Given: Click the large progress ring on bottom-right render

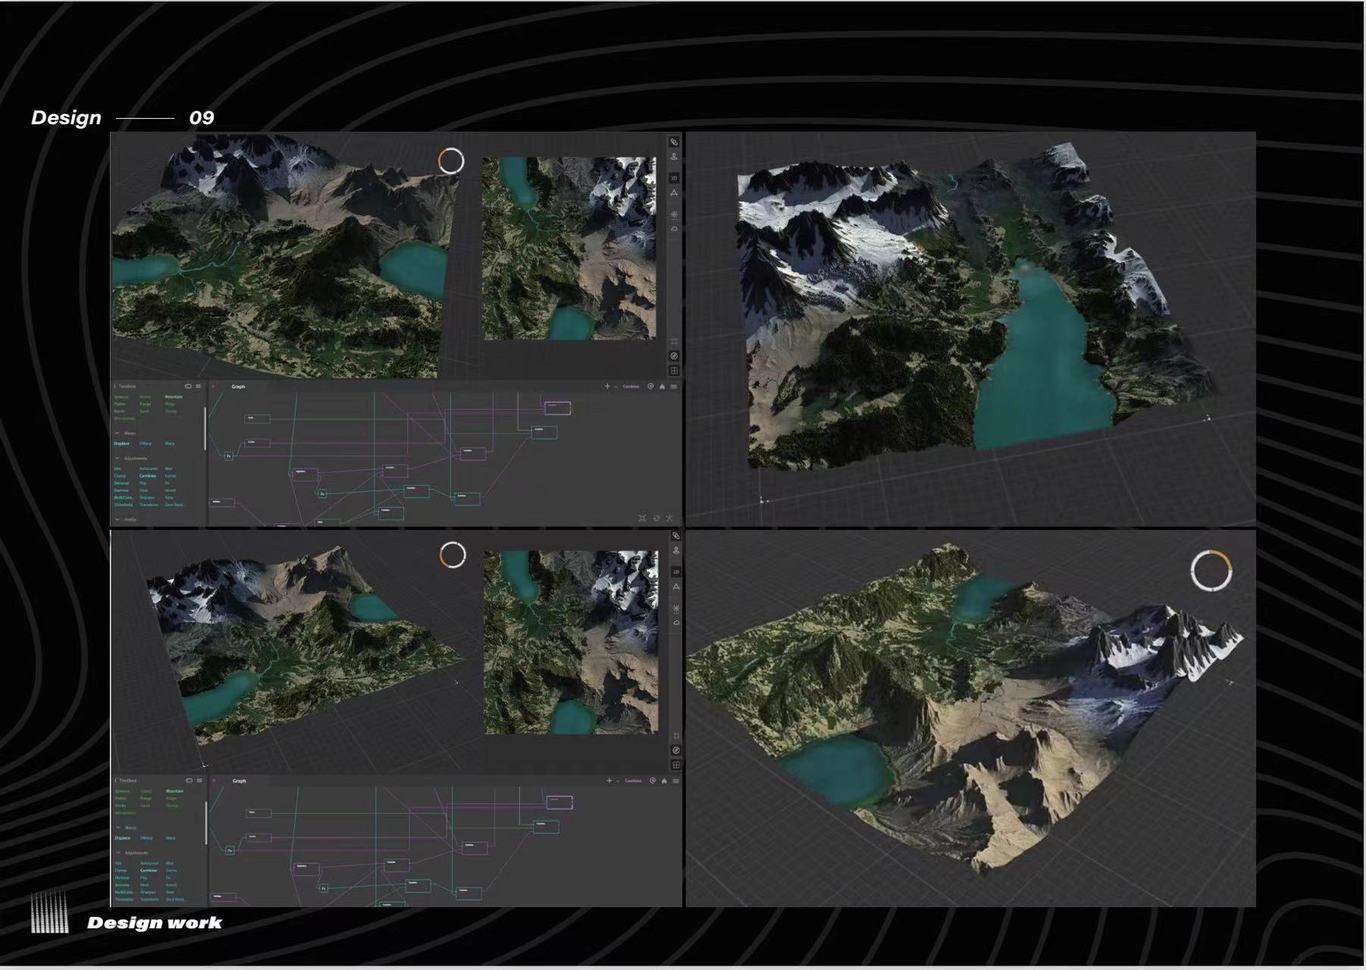Looking at the screenshot, I should pyautogui.click(x=1211, y=571).
